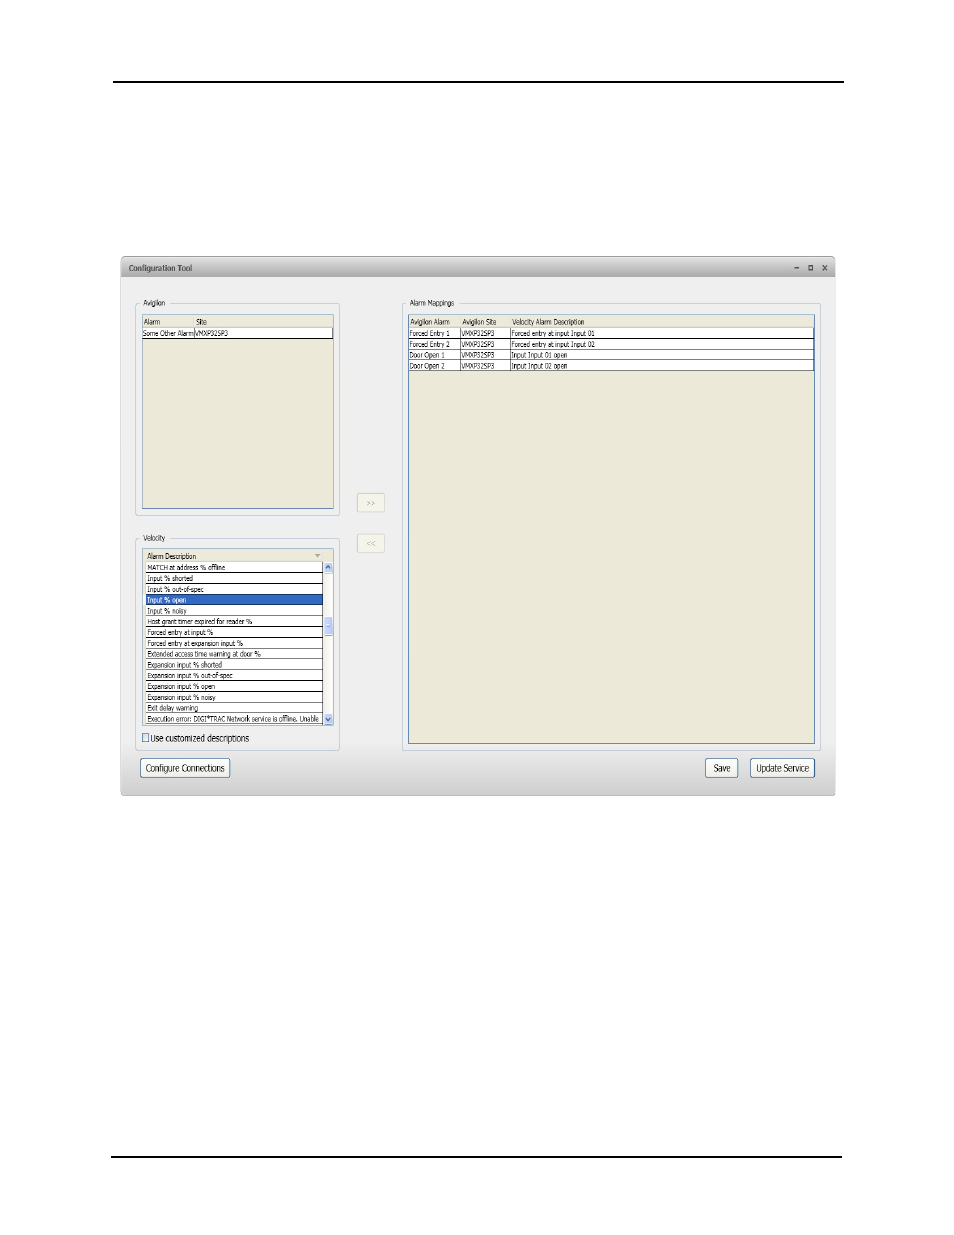Open the Alarm Description sort arrow
The width and height of the screenshot is (954, 1235).
click(x=318, y=556)
